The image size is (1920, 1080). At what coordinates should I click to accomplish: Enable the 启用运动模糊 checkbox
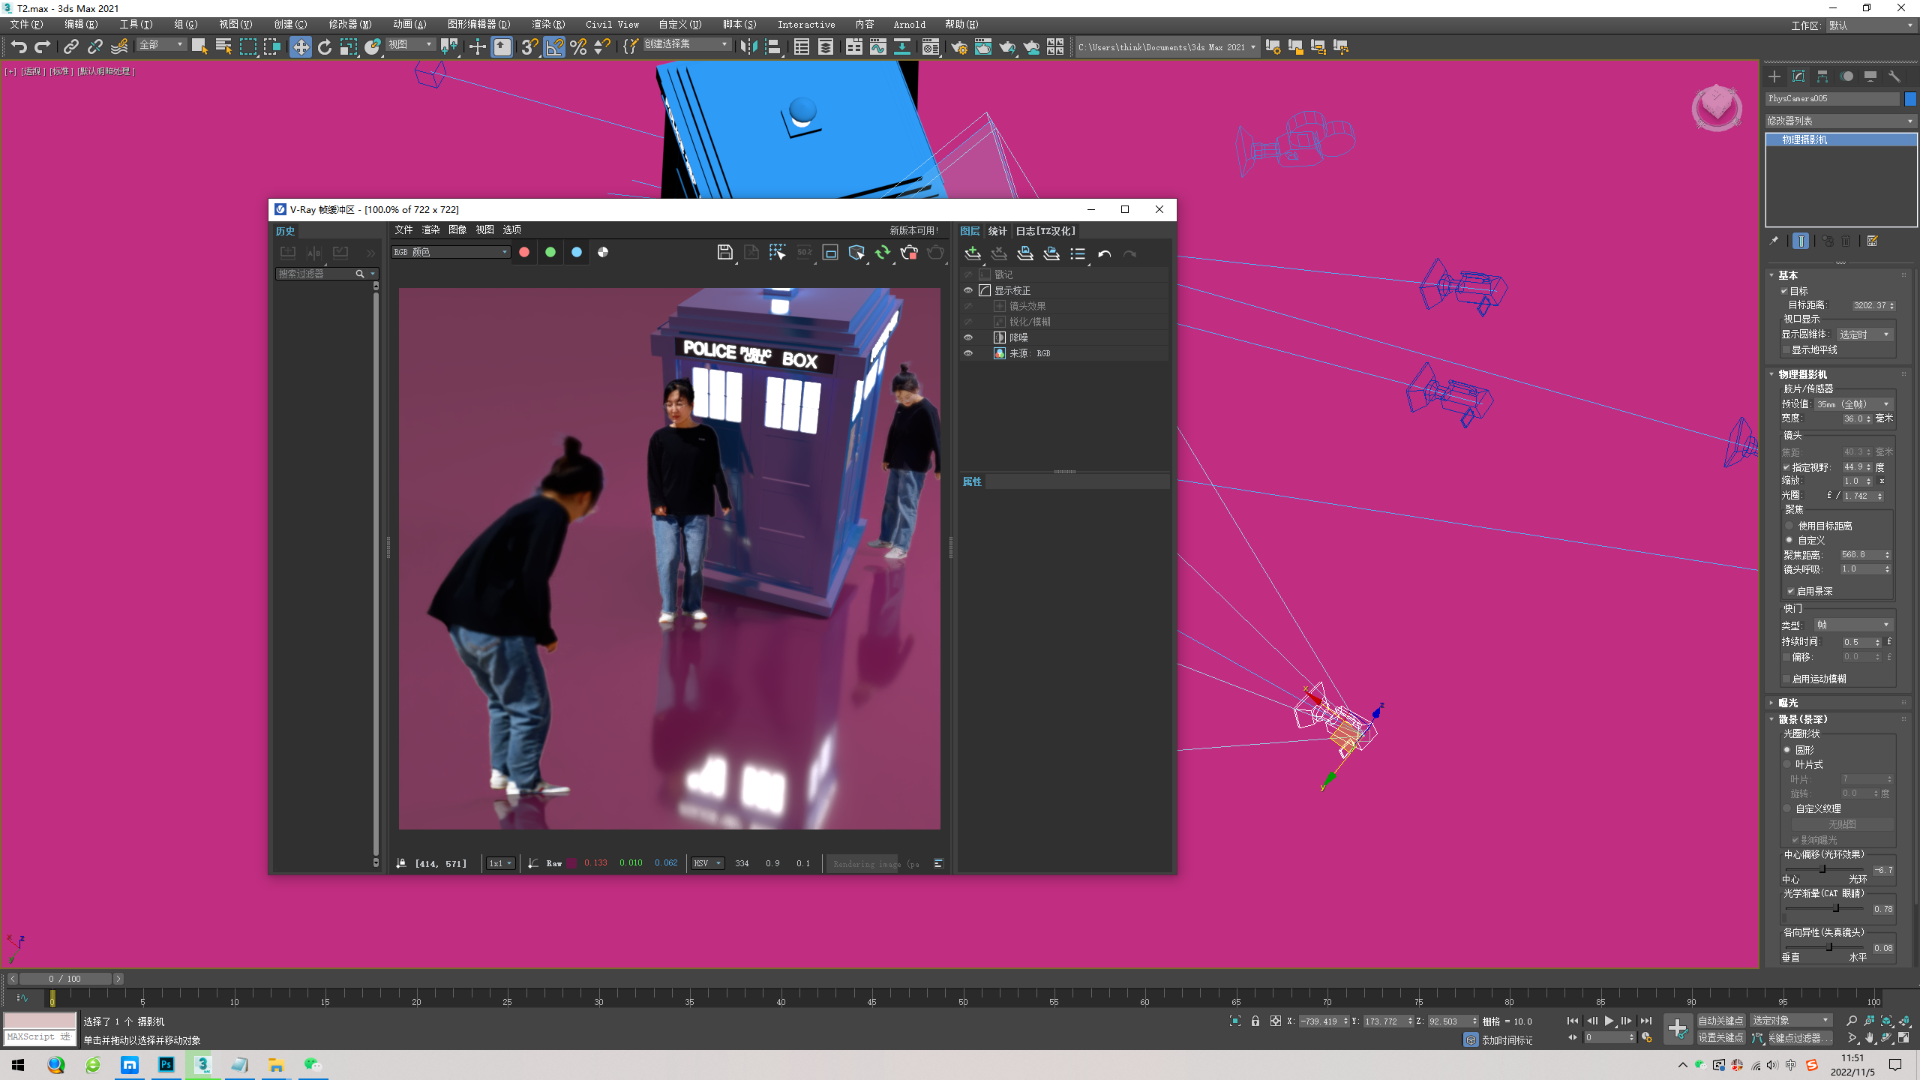click(x=1787, y=679)
